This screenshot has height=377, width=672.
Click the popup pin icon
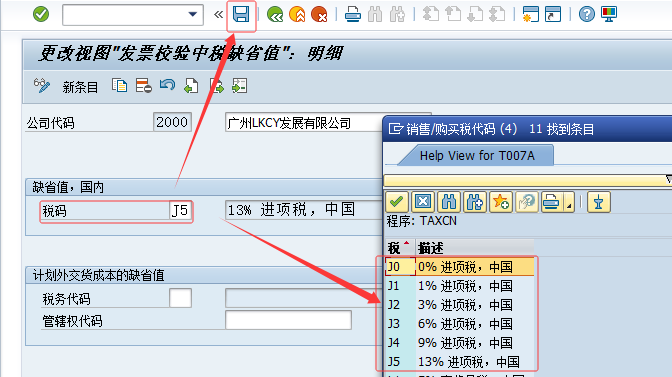pyautogui.click(x=599, y=202)
